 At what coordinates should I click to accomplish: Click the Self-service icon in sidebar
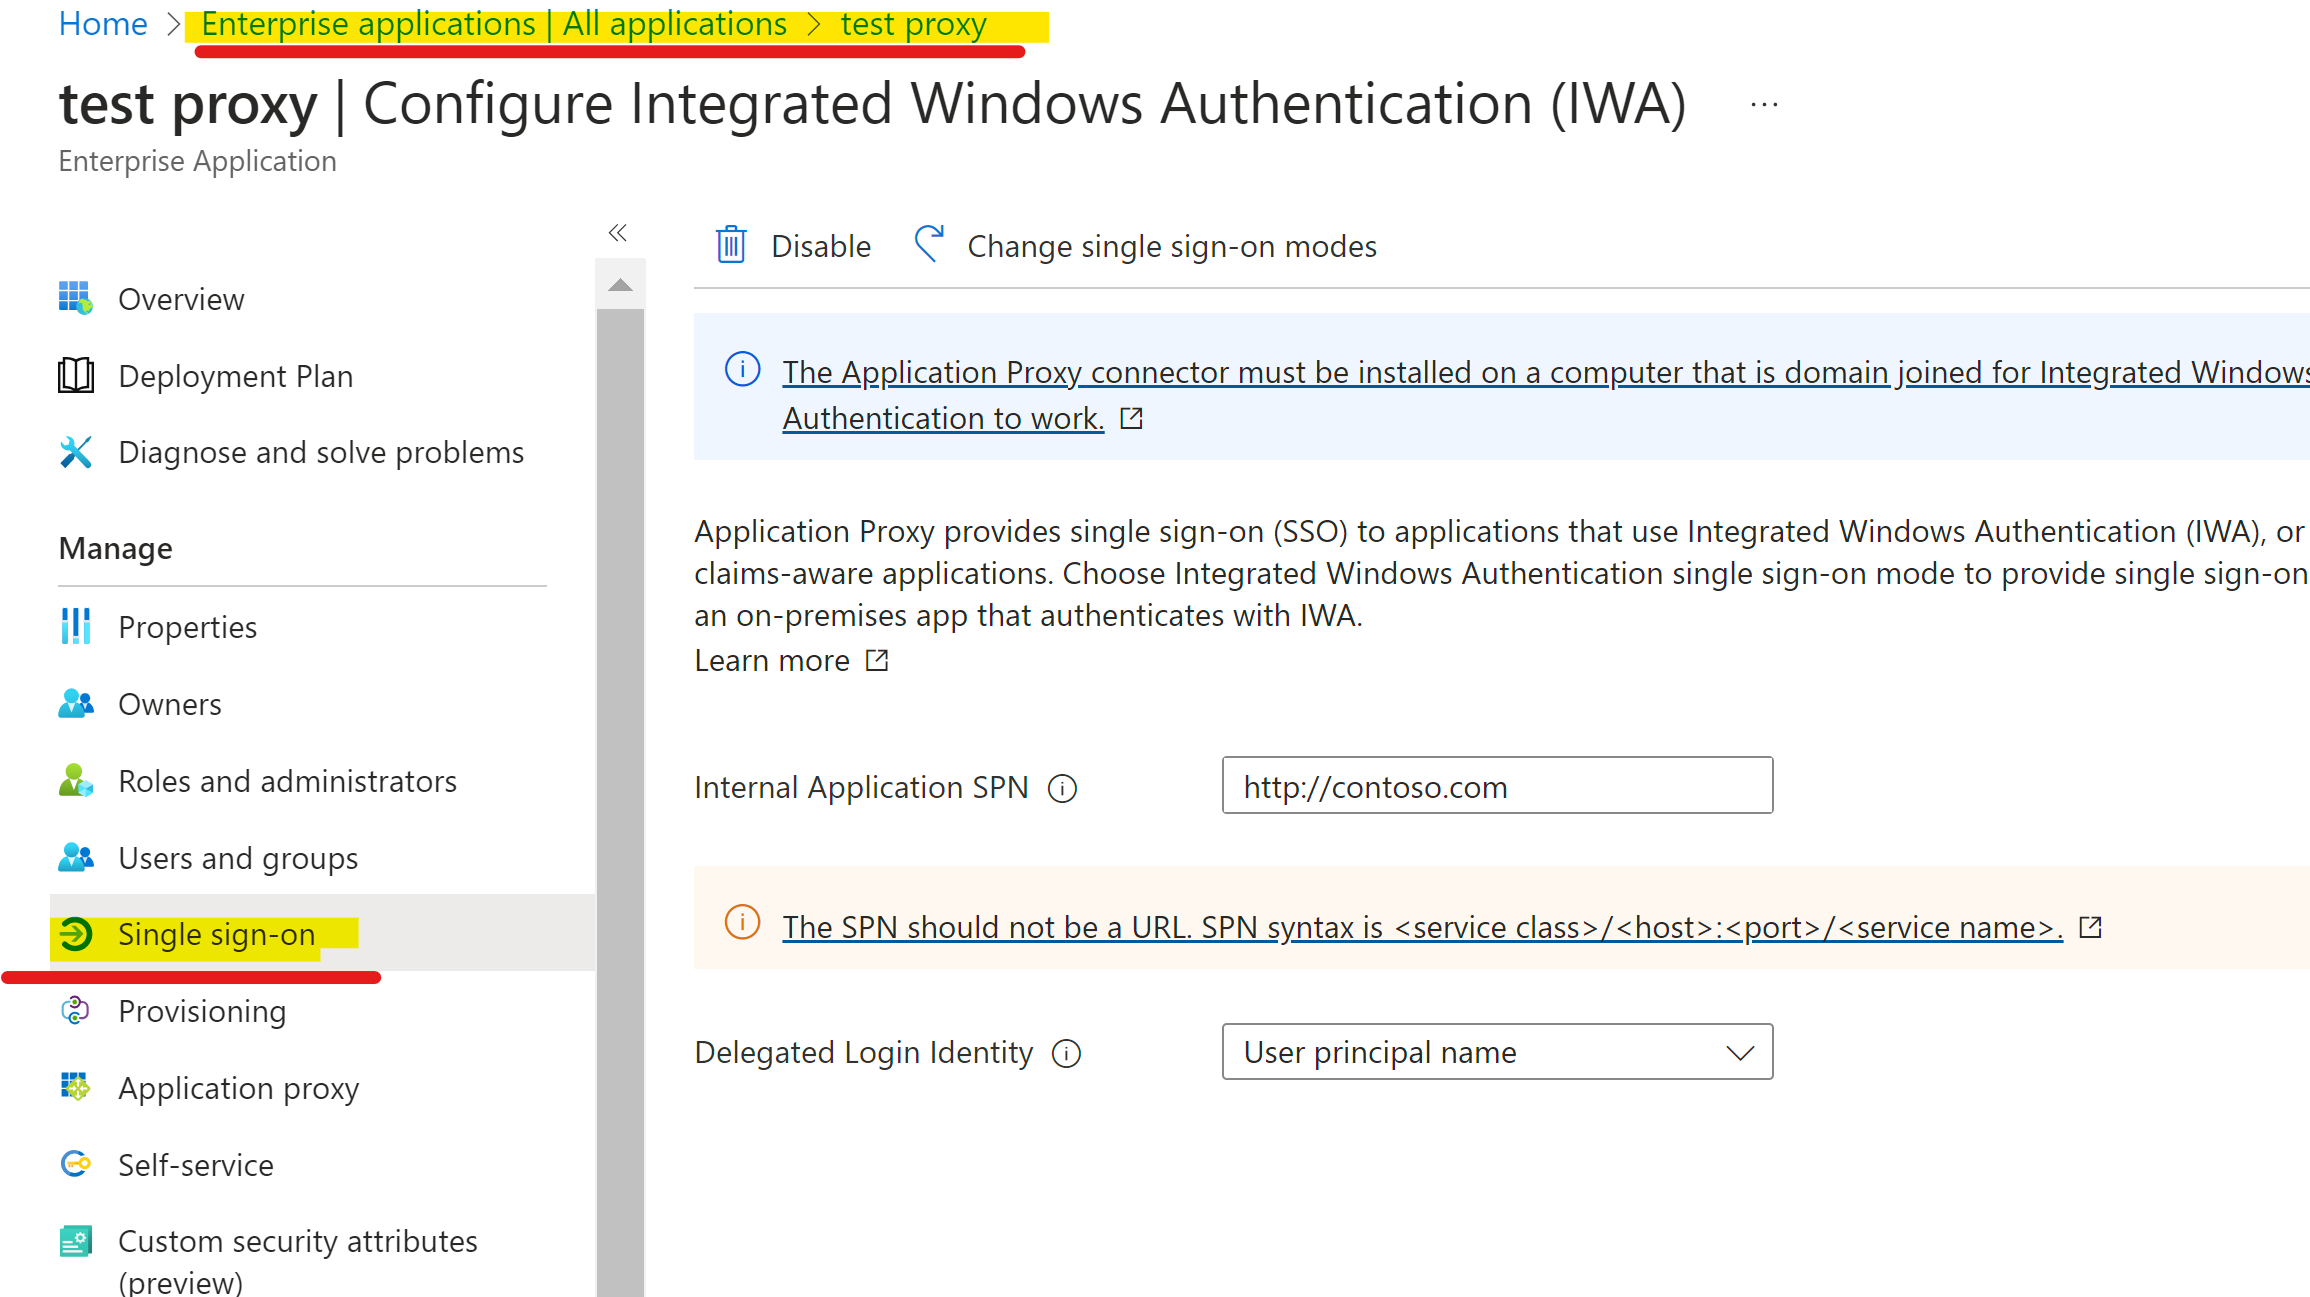[76, 1164]
